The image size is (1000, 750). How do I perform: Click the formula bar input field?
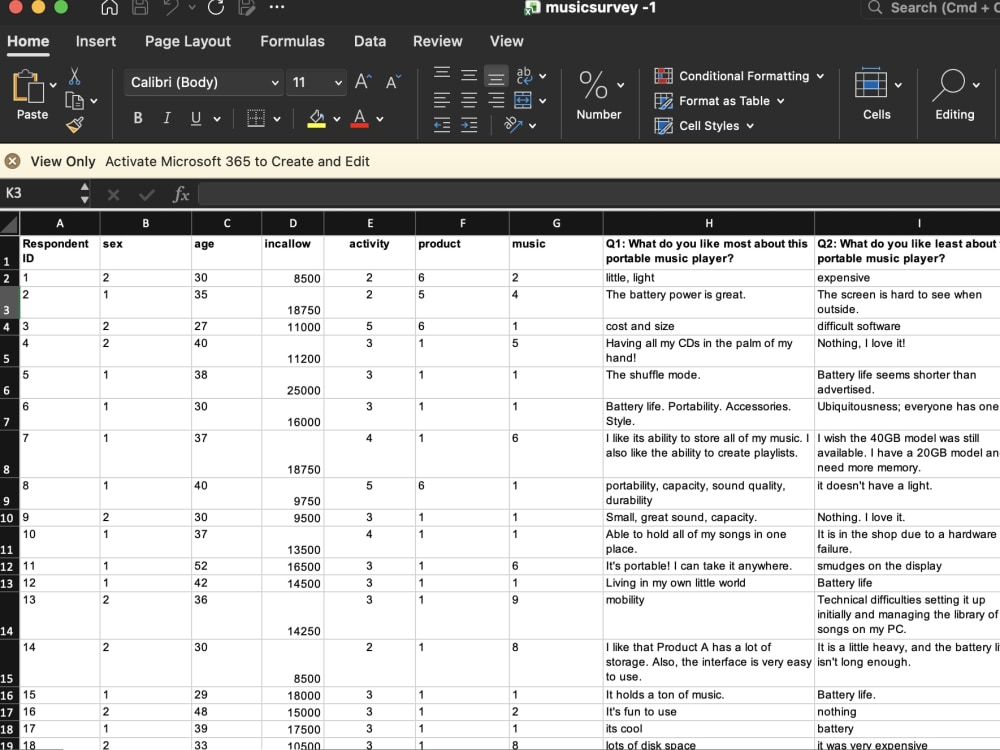pos(598,194)
